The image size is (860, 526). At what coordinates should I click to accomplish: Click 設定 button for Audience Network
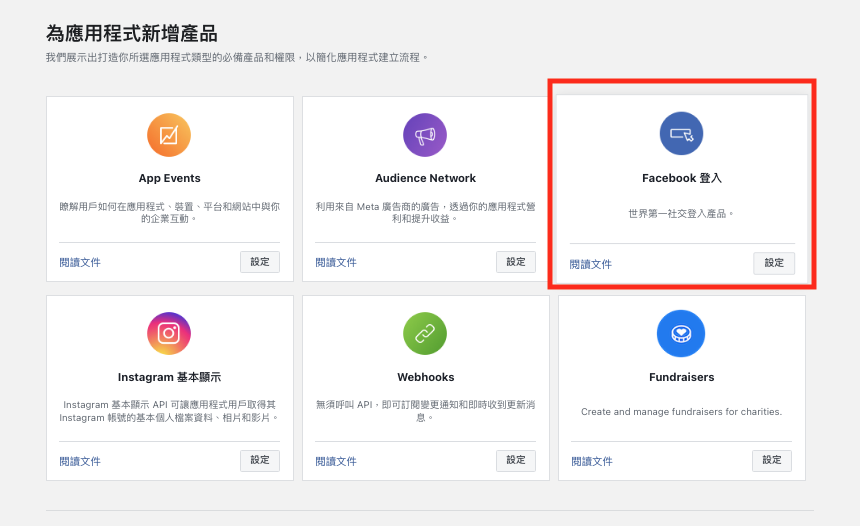coord(516,262)
